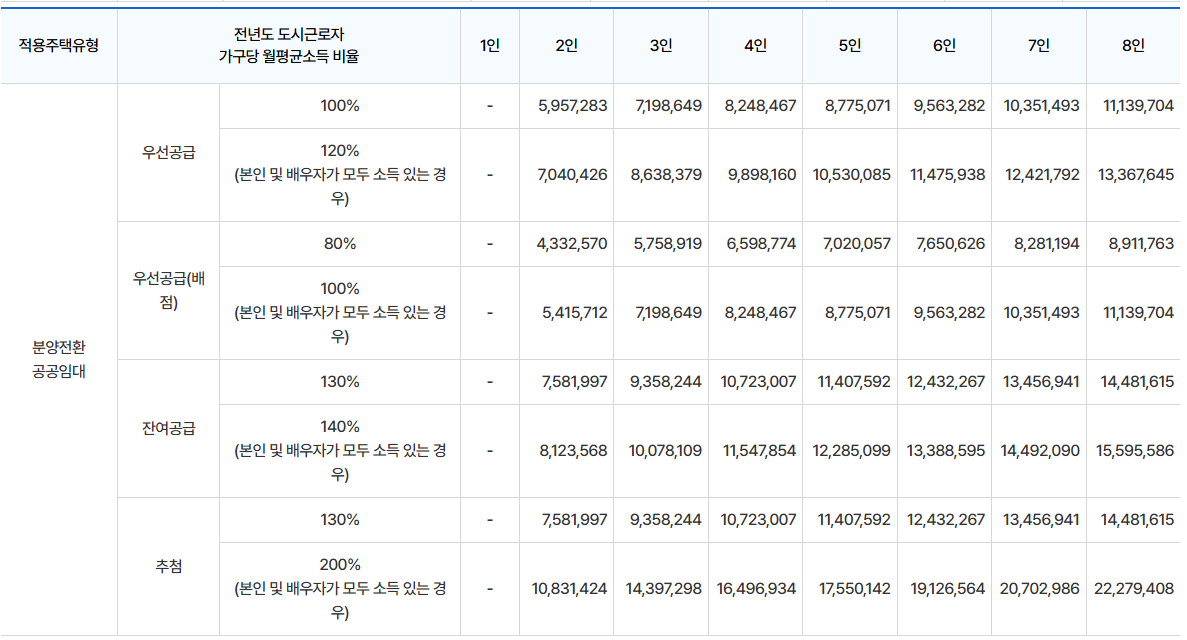Click the 1인 column header
This screenshot has height=640, width=1187.
point(489,45)
